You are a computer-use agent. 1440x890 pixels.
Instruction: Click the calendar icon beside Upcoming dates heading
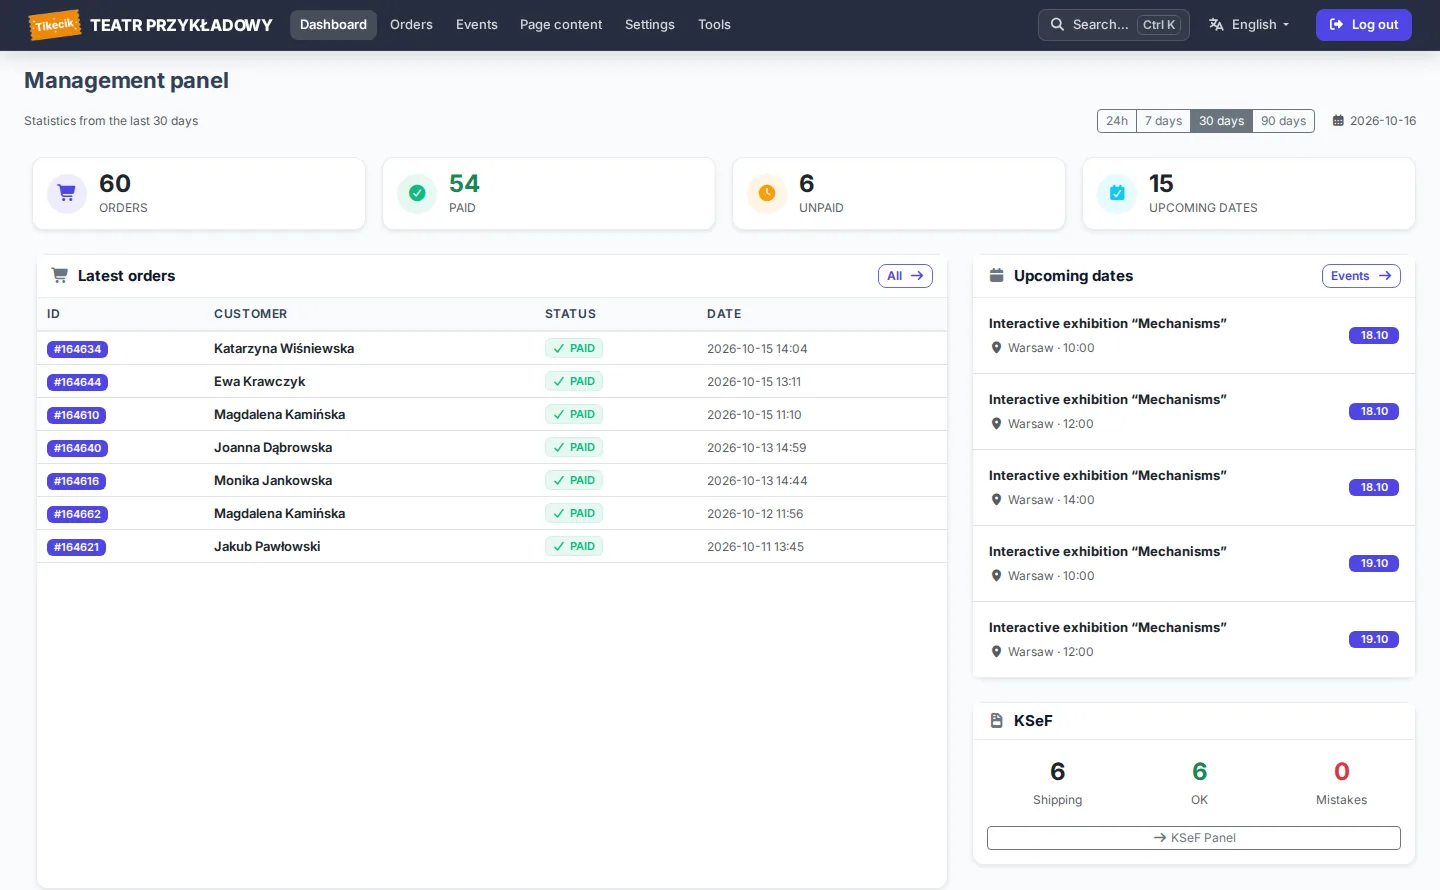(996, 276)
